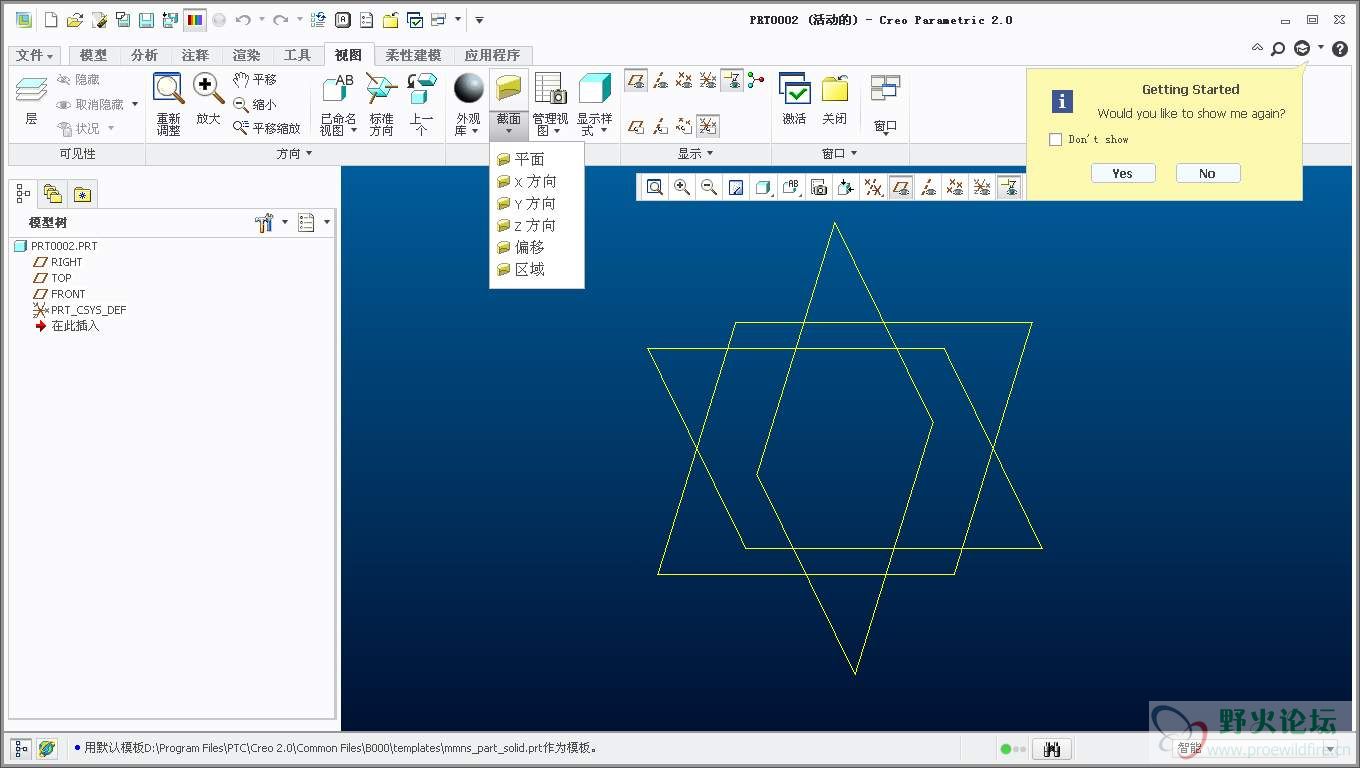Screen dimensions: 1360x768
Task: Open the Help question mark icon
Action: pos(1340,48)
